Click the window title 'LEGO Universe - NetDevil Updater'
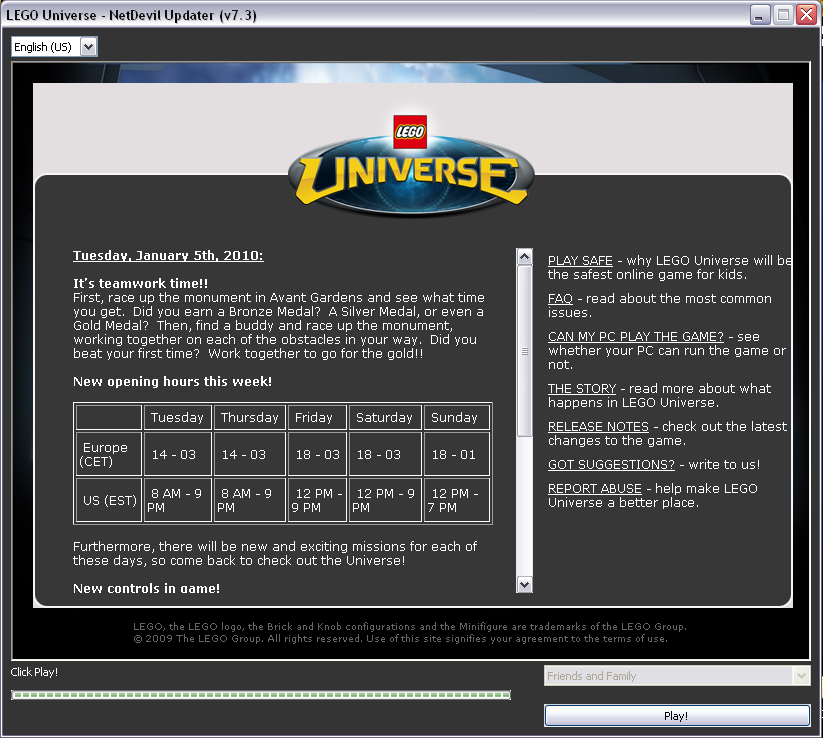 point(131,15)
